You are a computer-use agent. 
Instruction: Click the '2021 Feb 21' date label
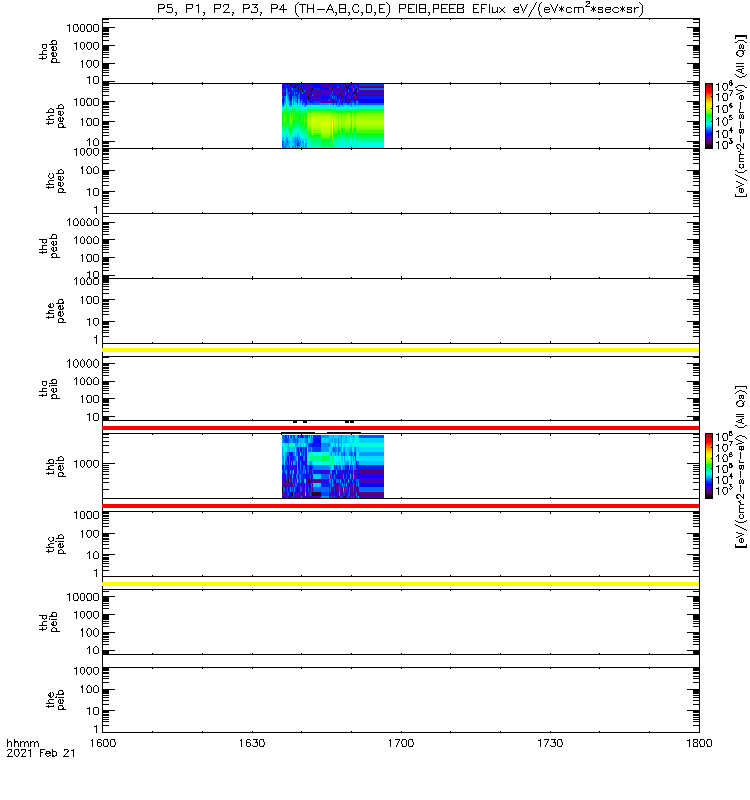pyautogui.click(x=41, y=753)
